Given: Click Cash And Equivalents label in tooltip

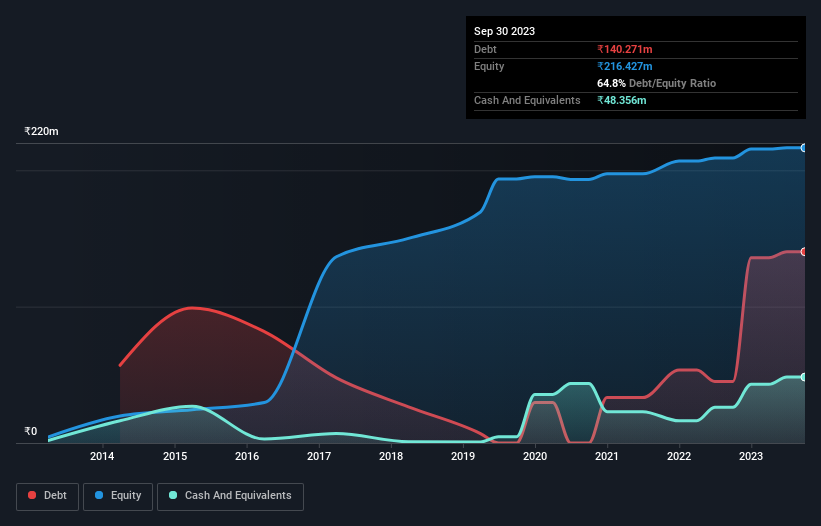Looking at the screenshot, I should pos(527,100).
